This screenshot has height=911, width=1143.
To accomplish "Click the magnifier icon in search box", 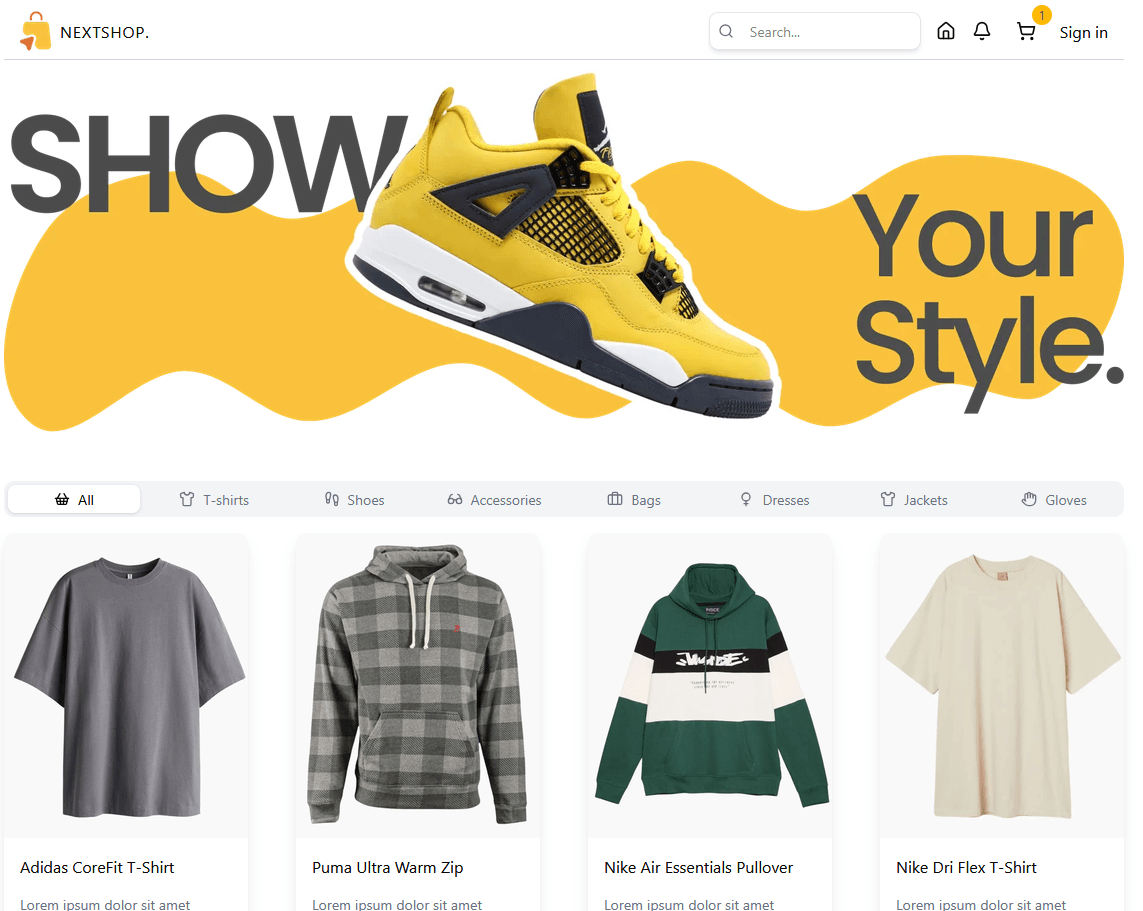I will click(726, 31).
